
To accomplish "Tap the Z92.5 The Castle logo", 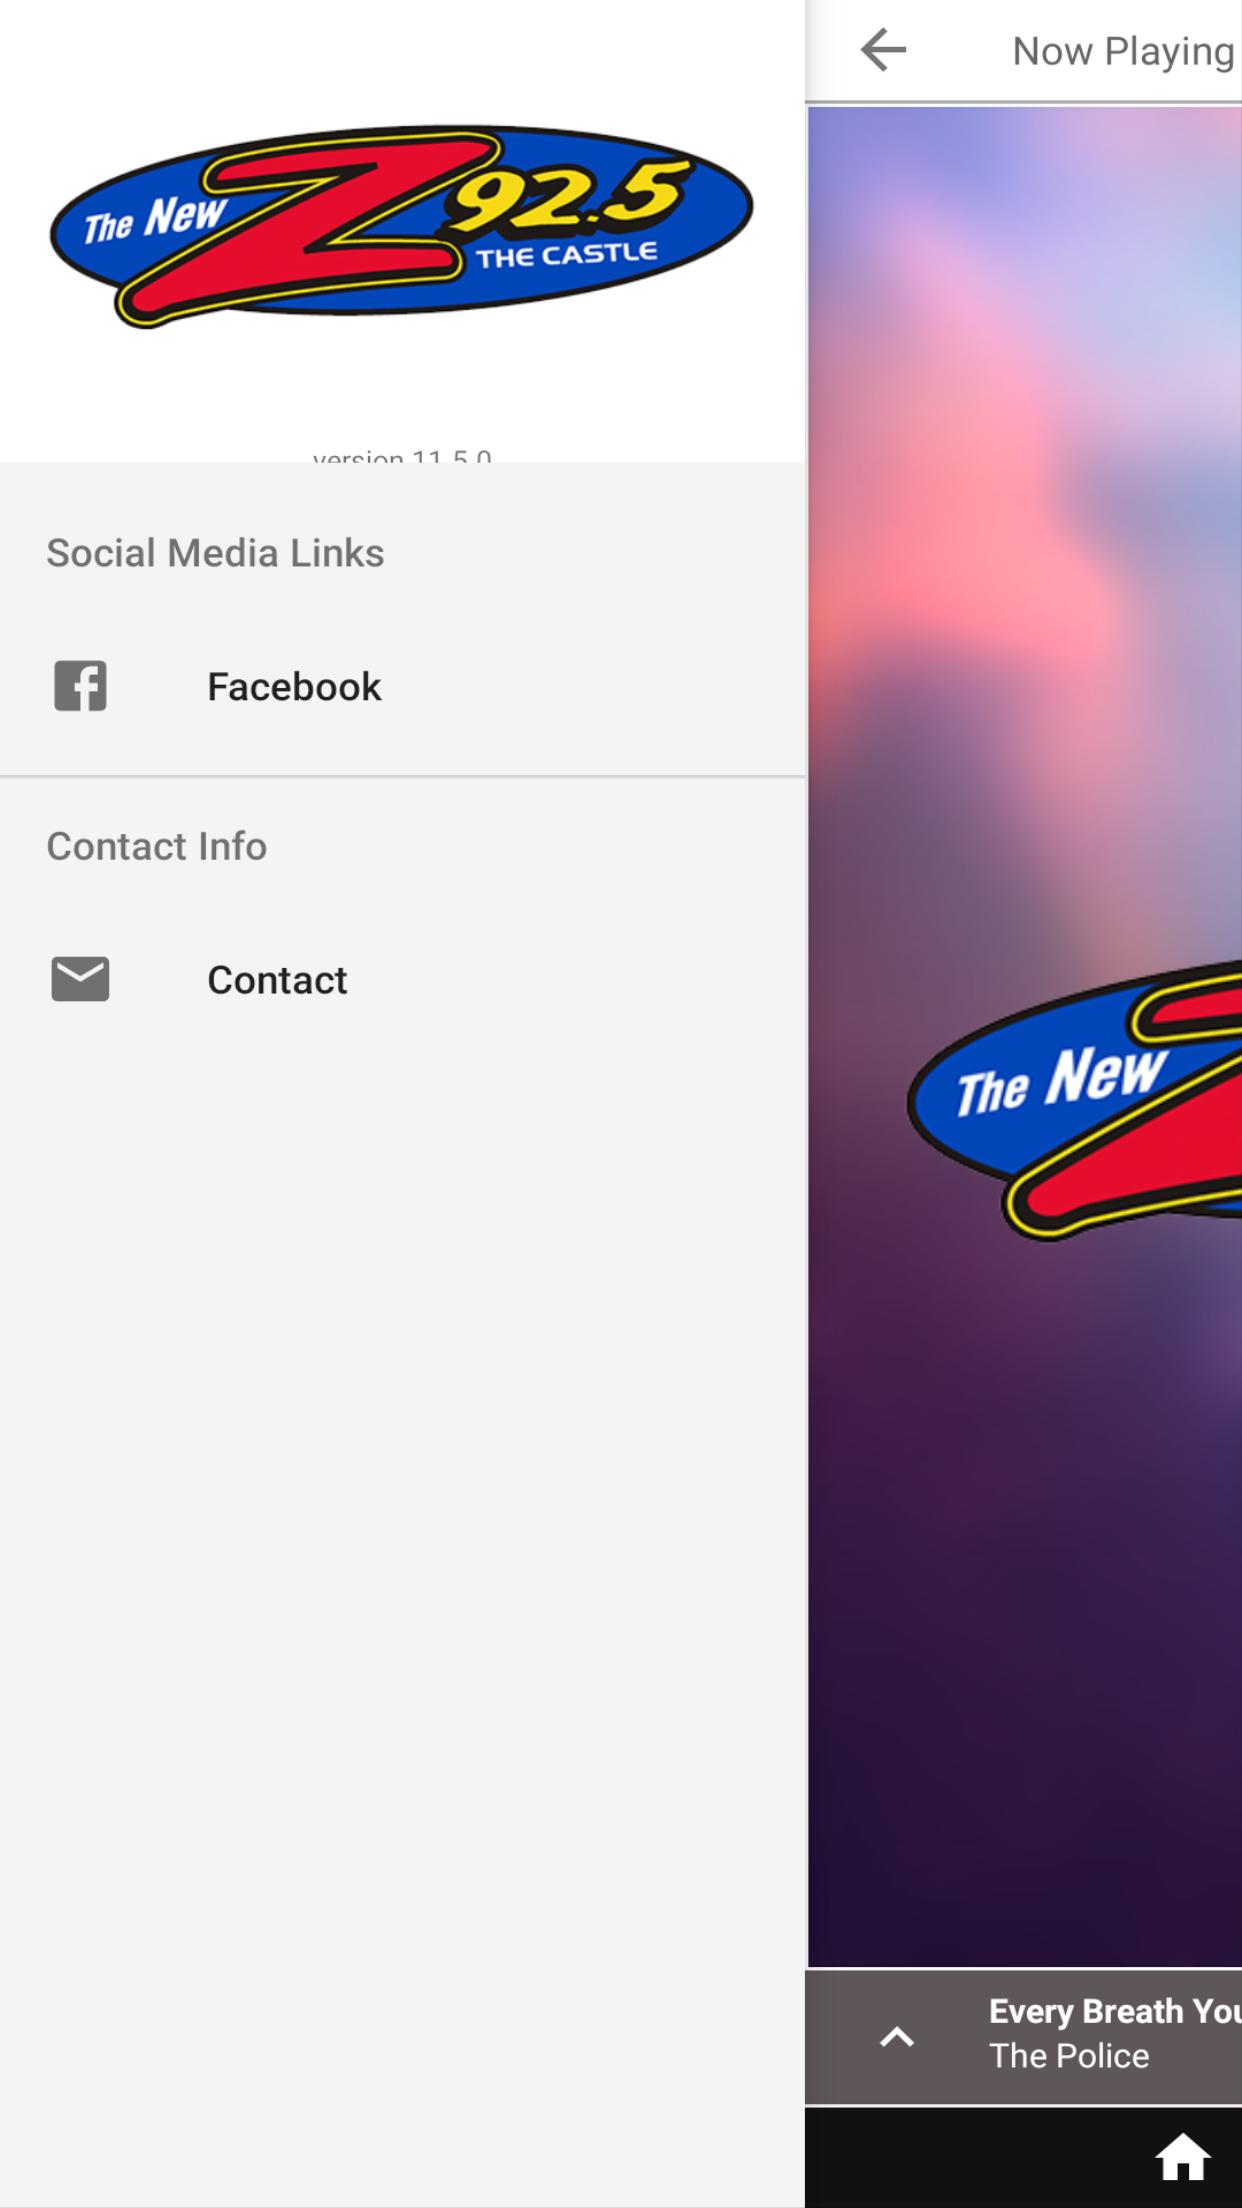I will pyautogui.click(x=401, y=225).
